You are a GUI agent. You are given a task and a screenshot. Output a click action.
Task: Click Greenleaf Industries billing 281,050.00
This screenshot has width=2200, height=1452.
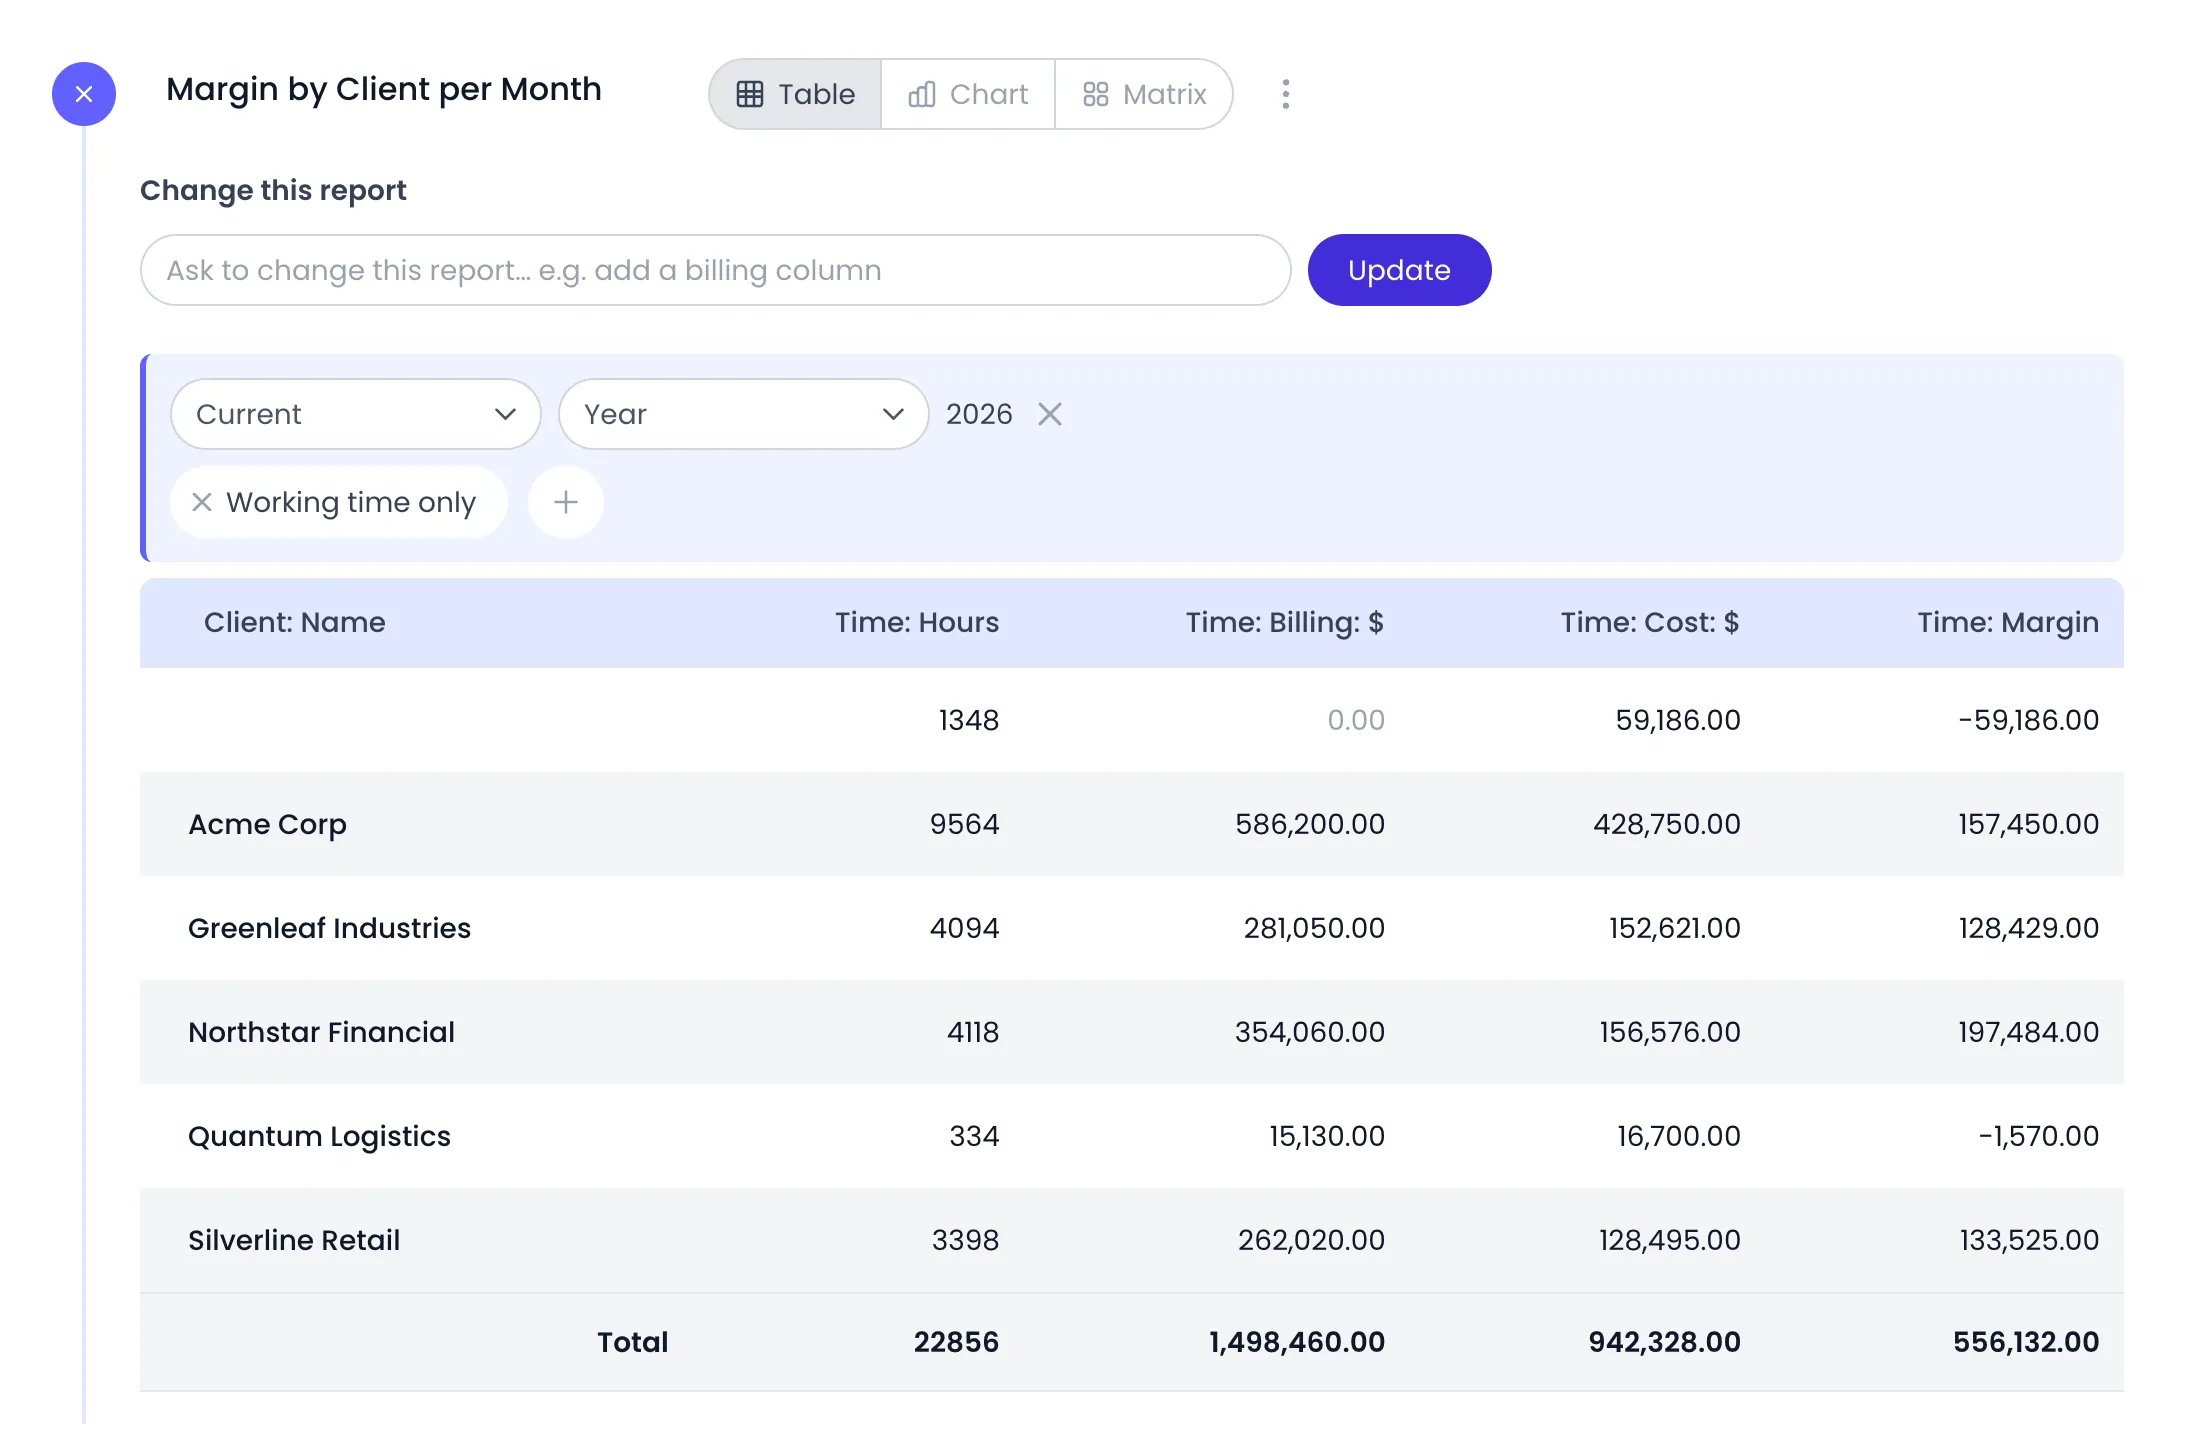tap(1314, 928)
